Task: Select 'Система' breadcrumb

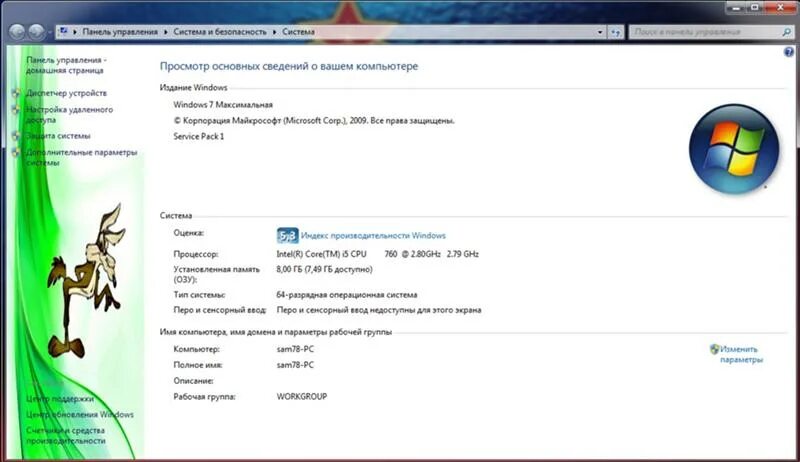Action: [x=298, y=32]
